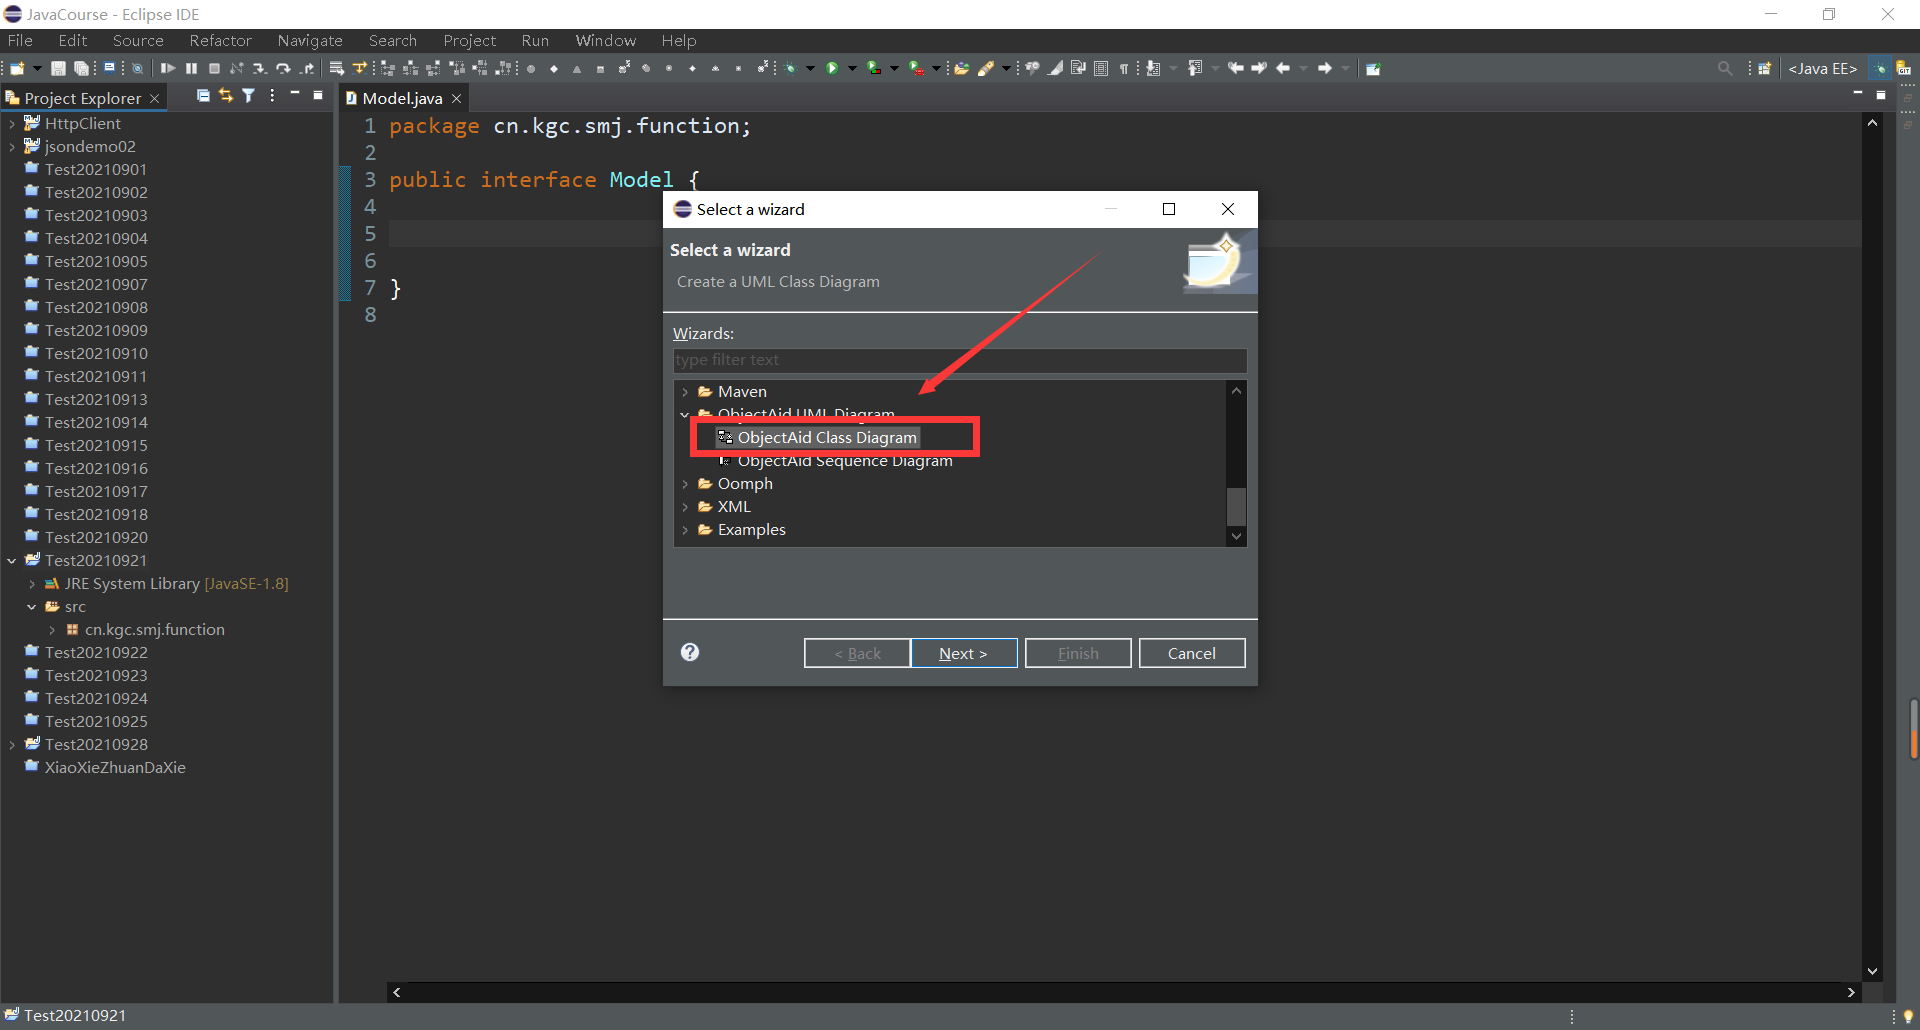Switch to Debug perspective icon

(x=1880, y=68)
